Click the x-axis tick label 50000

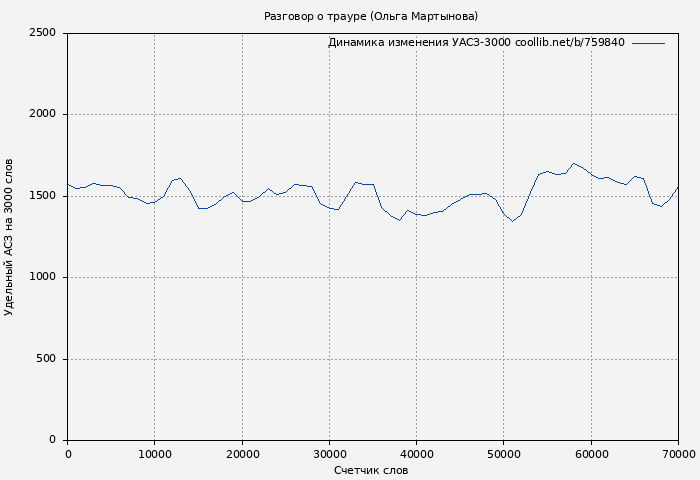[503, 454]
